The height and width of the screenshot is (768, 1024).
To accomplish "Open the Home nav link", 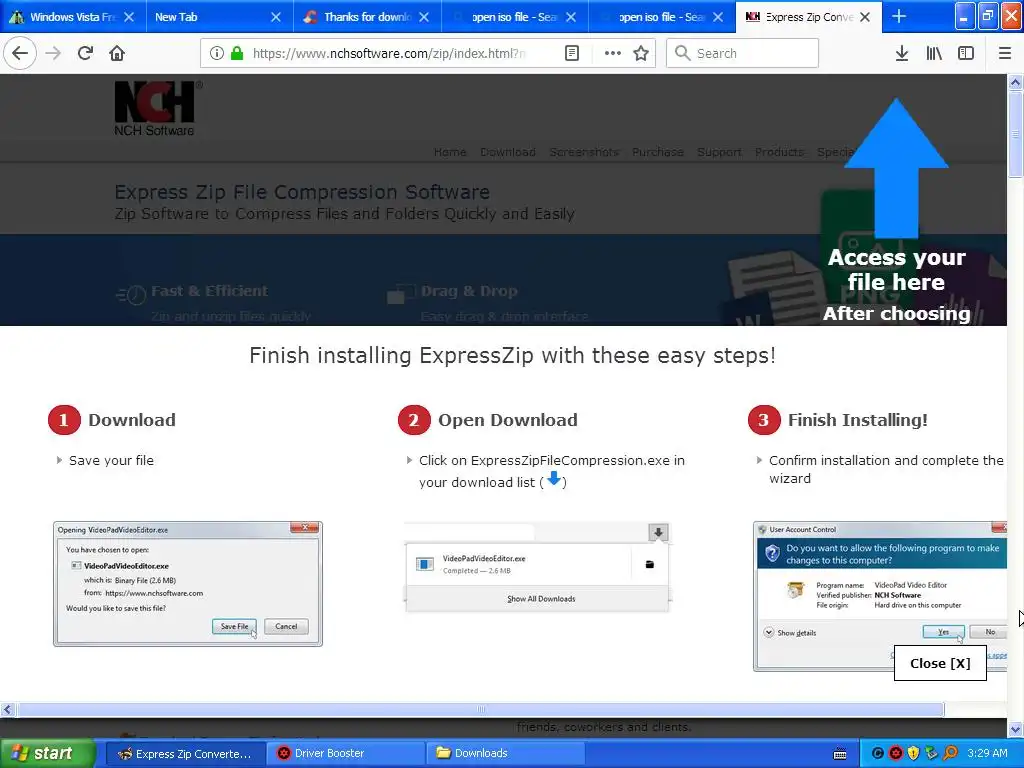I will pyautogui.click(x=450, y=152).
